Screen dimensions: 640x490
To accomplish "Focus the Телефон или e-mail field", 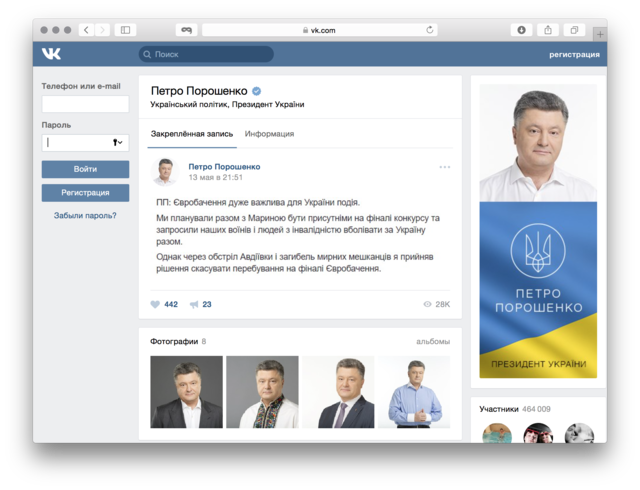I will (x=85, y=104).
